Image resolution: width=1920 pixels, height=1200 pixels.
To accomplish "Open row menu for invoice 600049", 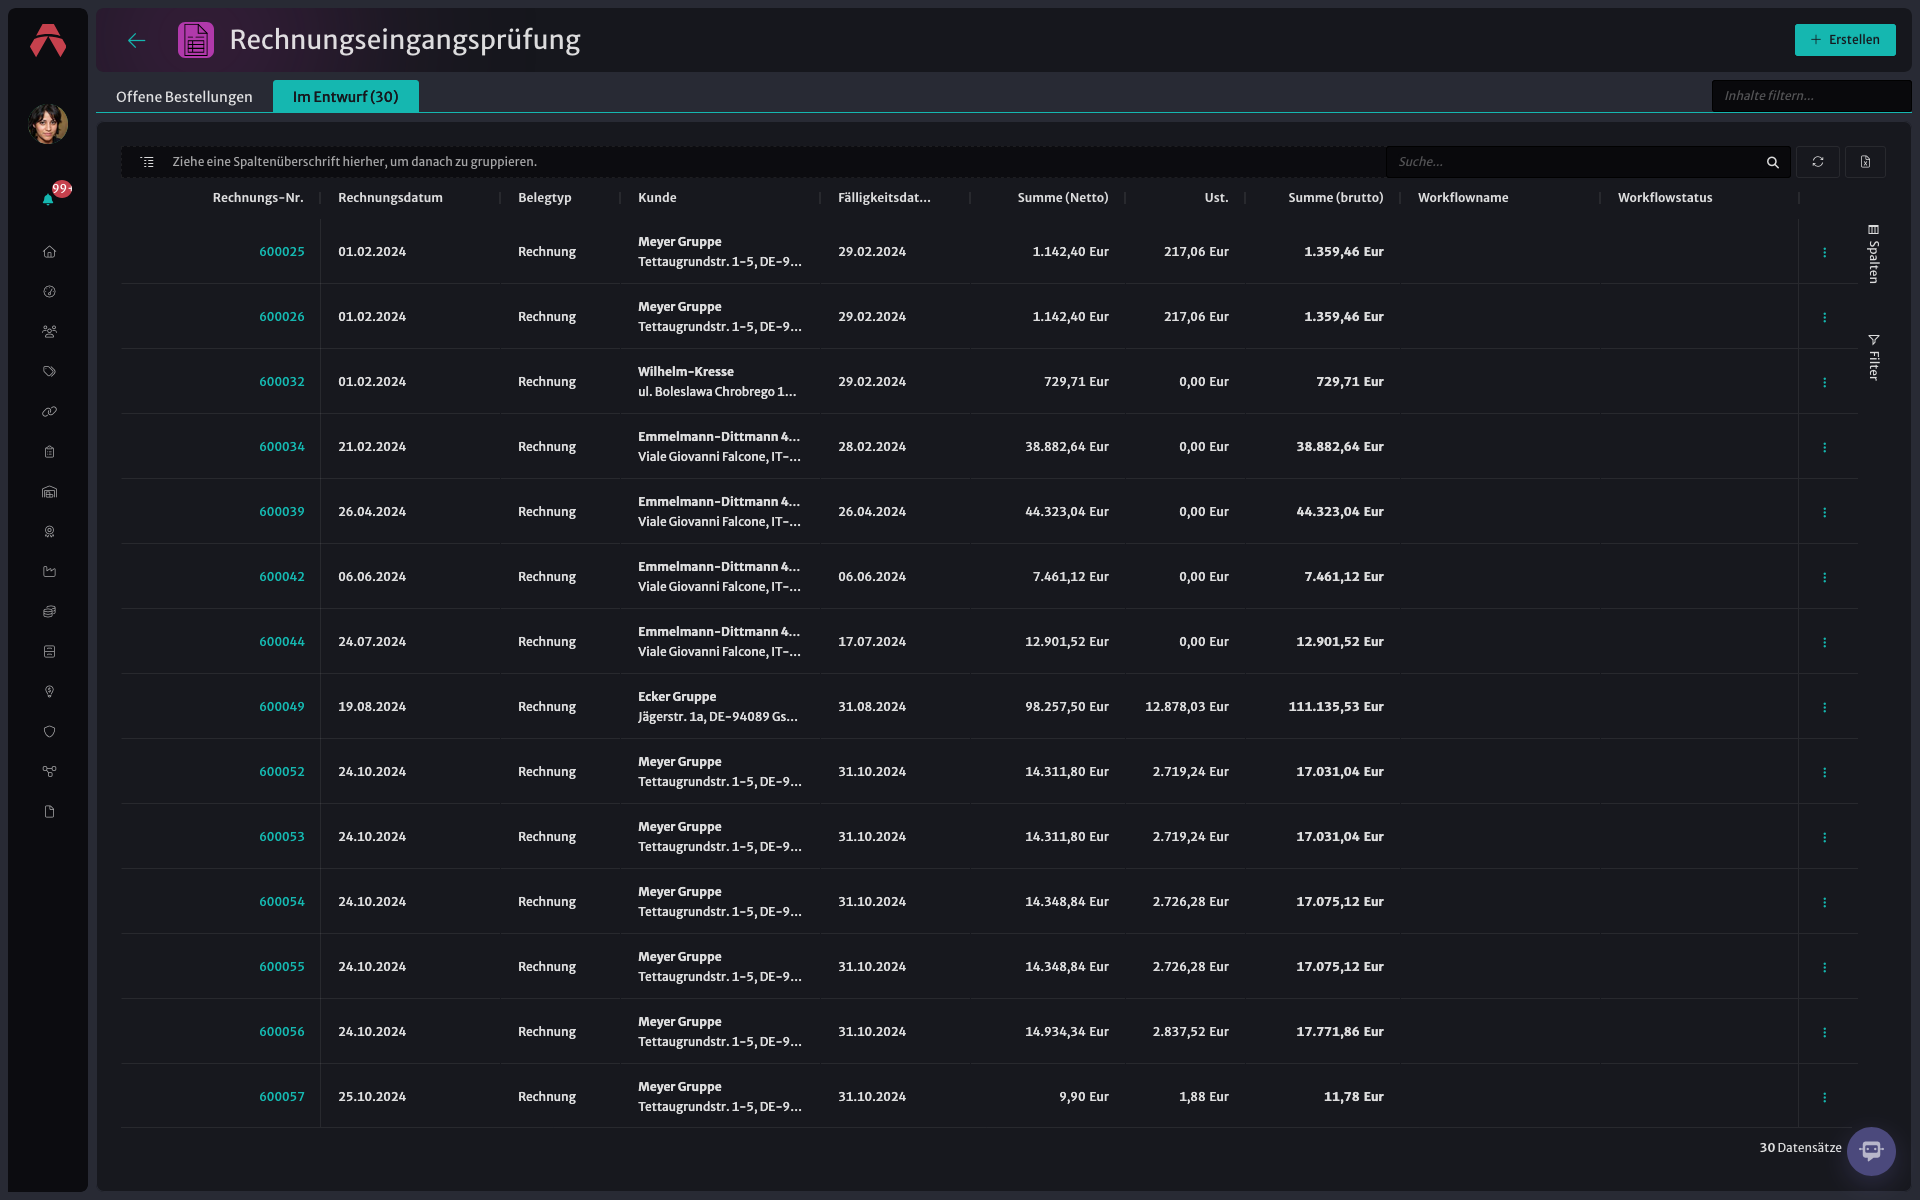I will click(1824, 707).
